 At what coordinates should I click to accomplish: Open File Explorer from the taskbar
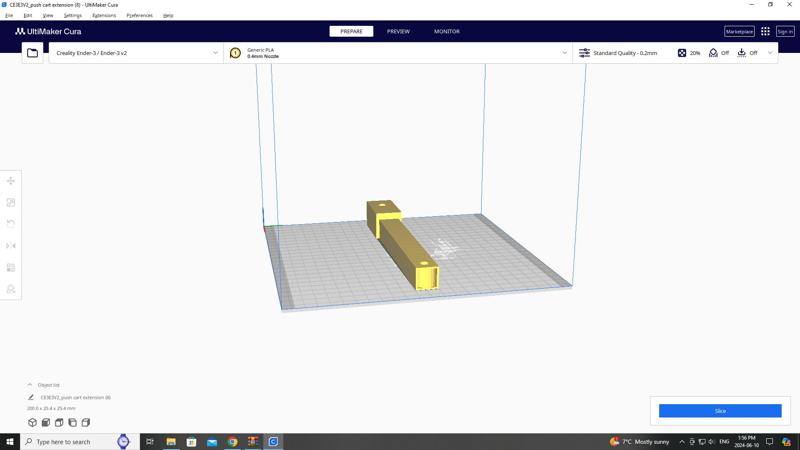171,442
